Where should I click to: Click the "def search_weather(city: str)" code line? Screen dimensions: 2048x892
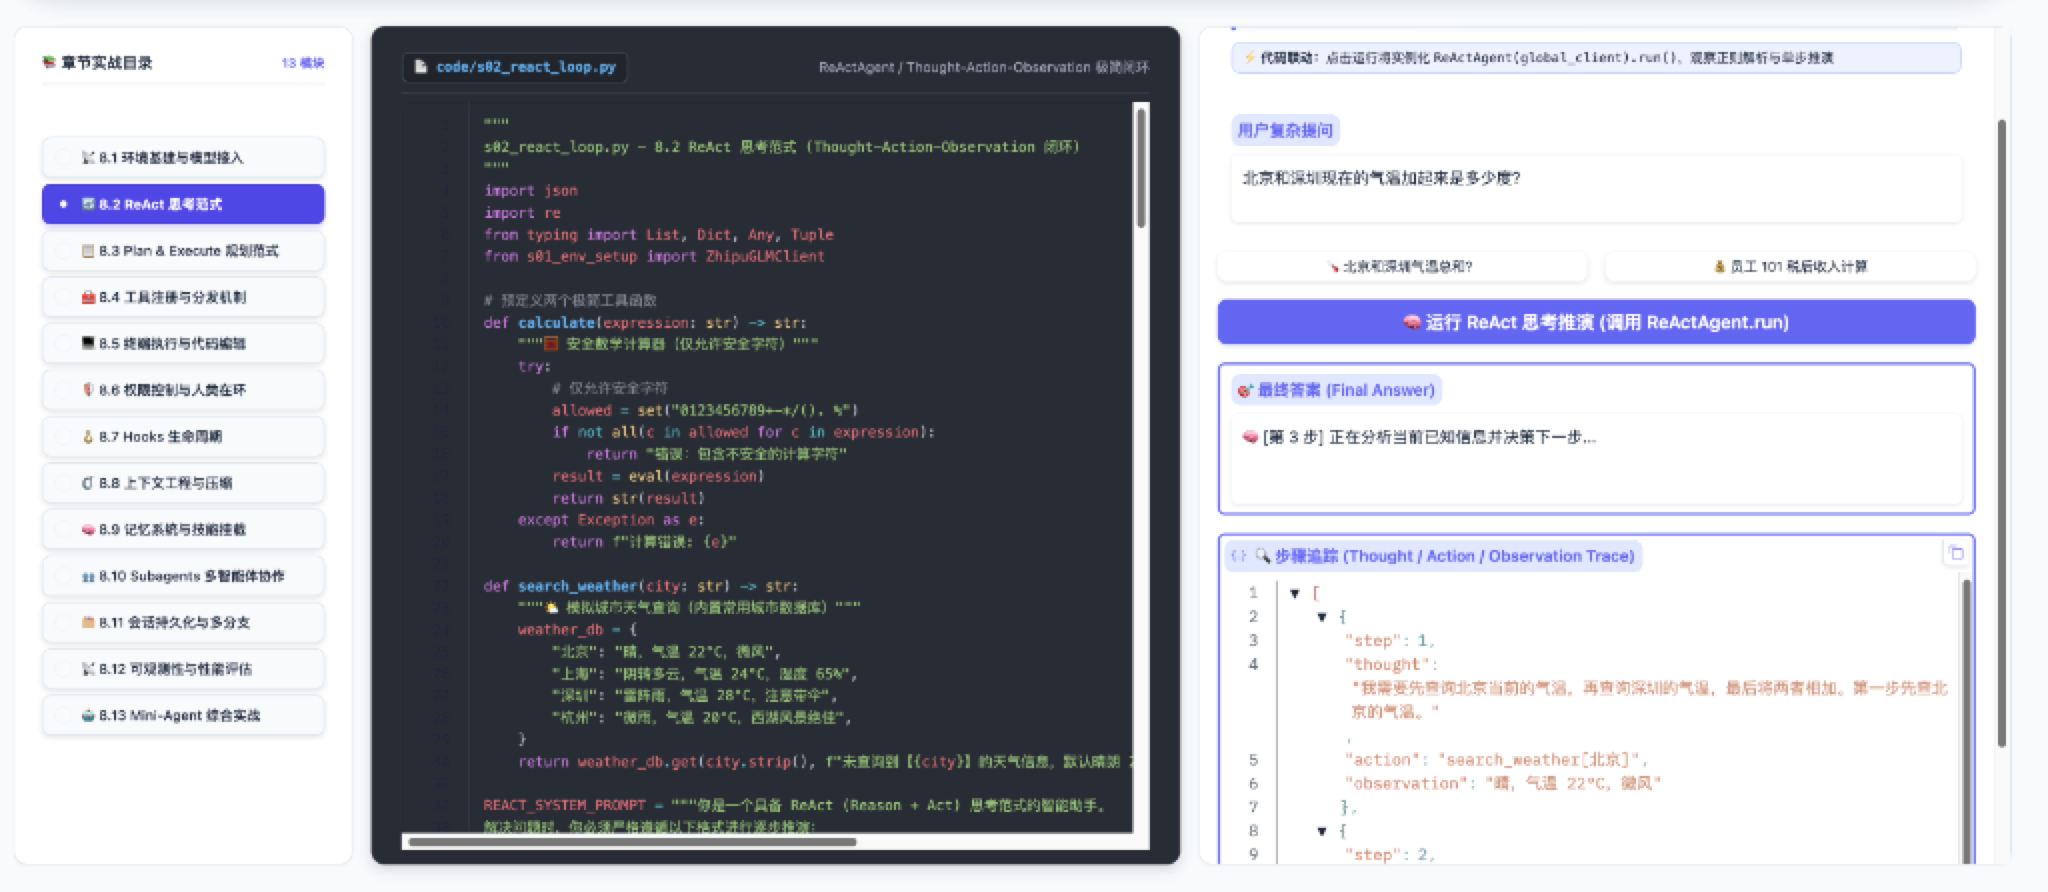point(641,586)
